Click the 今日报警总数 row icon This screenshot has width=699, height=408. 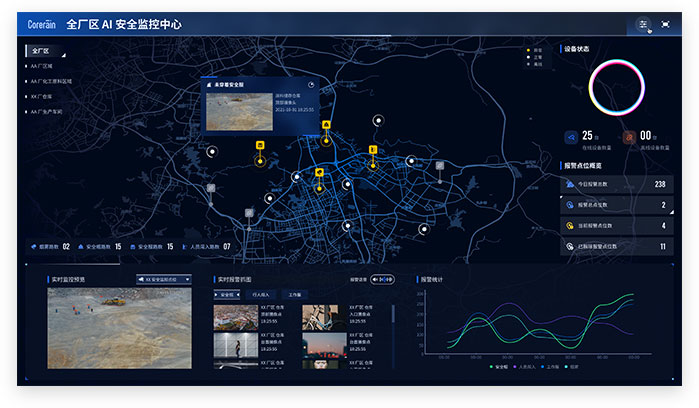569,184
